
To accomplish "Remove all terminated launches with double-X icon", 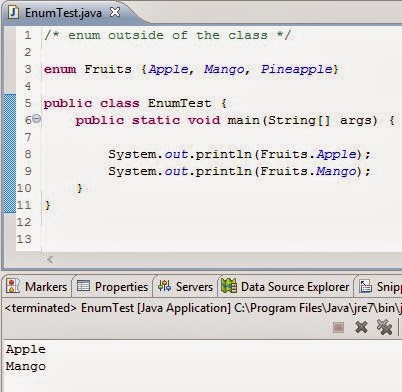I will 384,327.
